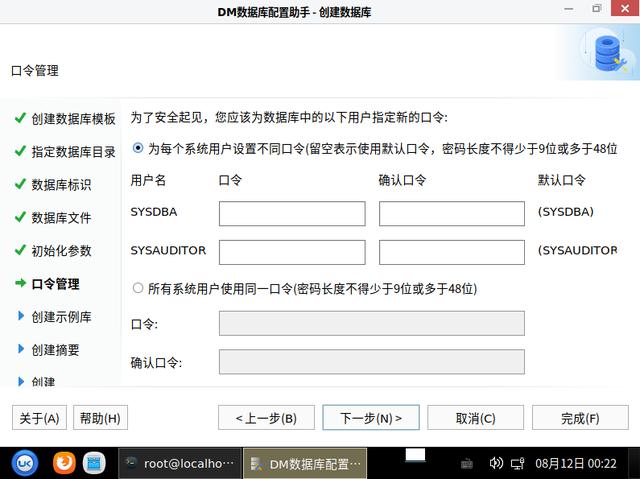Click the (SYSDBA) default password text
640x479 pixels.
(566, 212)
